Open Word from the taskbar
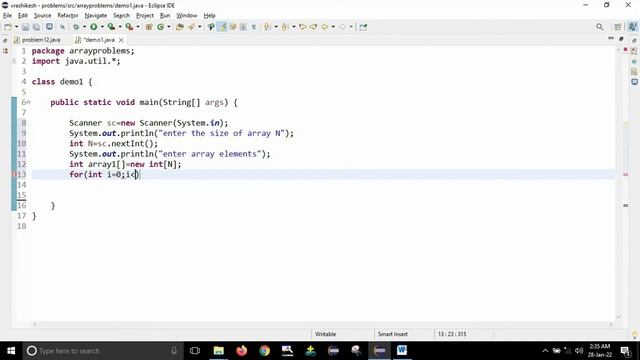This screenshot has width=640, height=360. (x=402, y=351)
